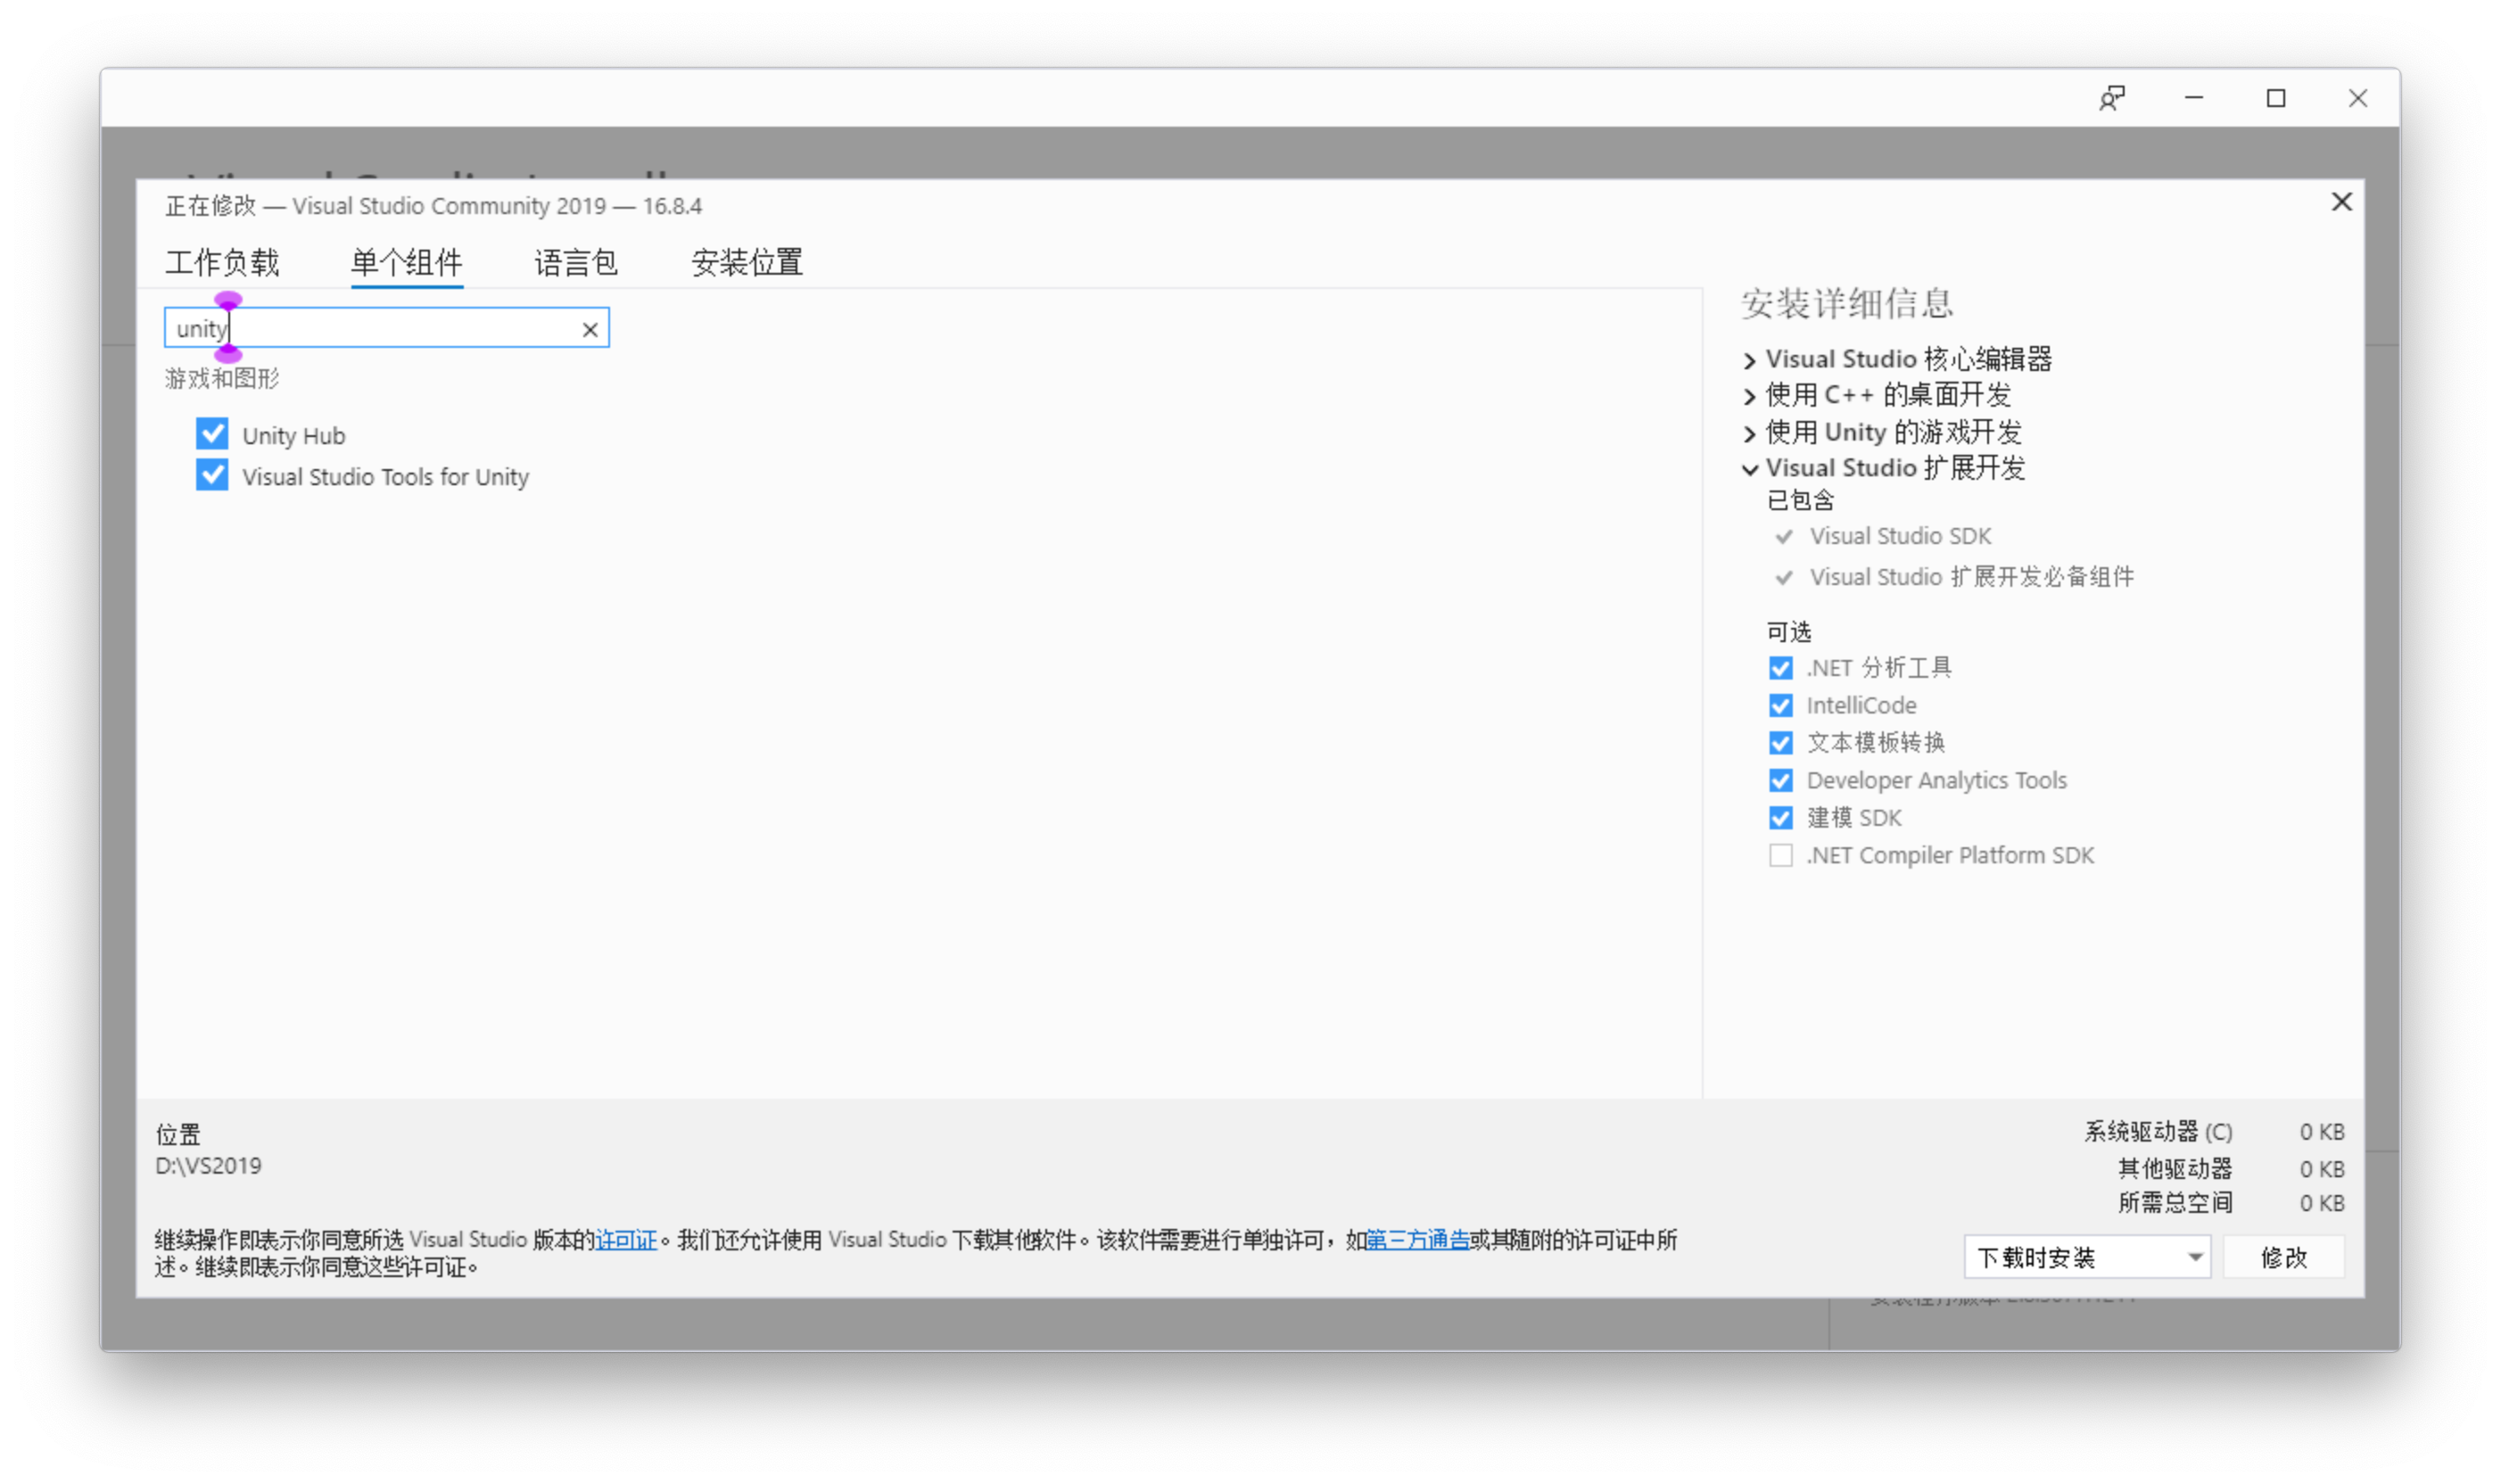Maximize the installer window
This screenshot has height=1484, width=2501.
(x=2275, y=98)
